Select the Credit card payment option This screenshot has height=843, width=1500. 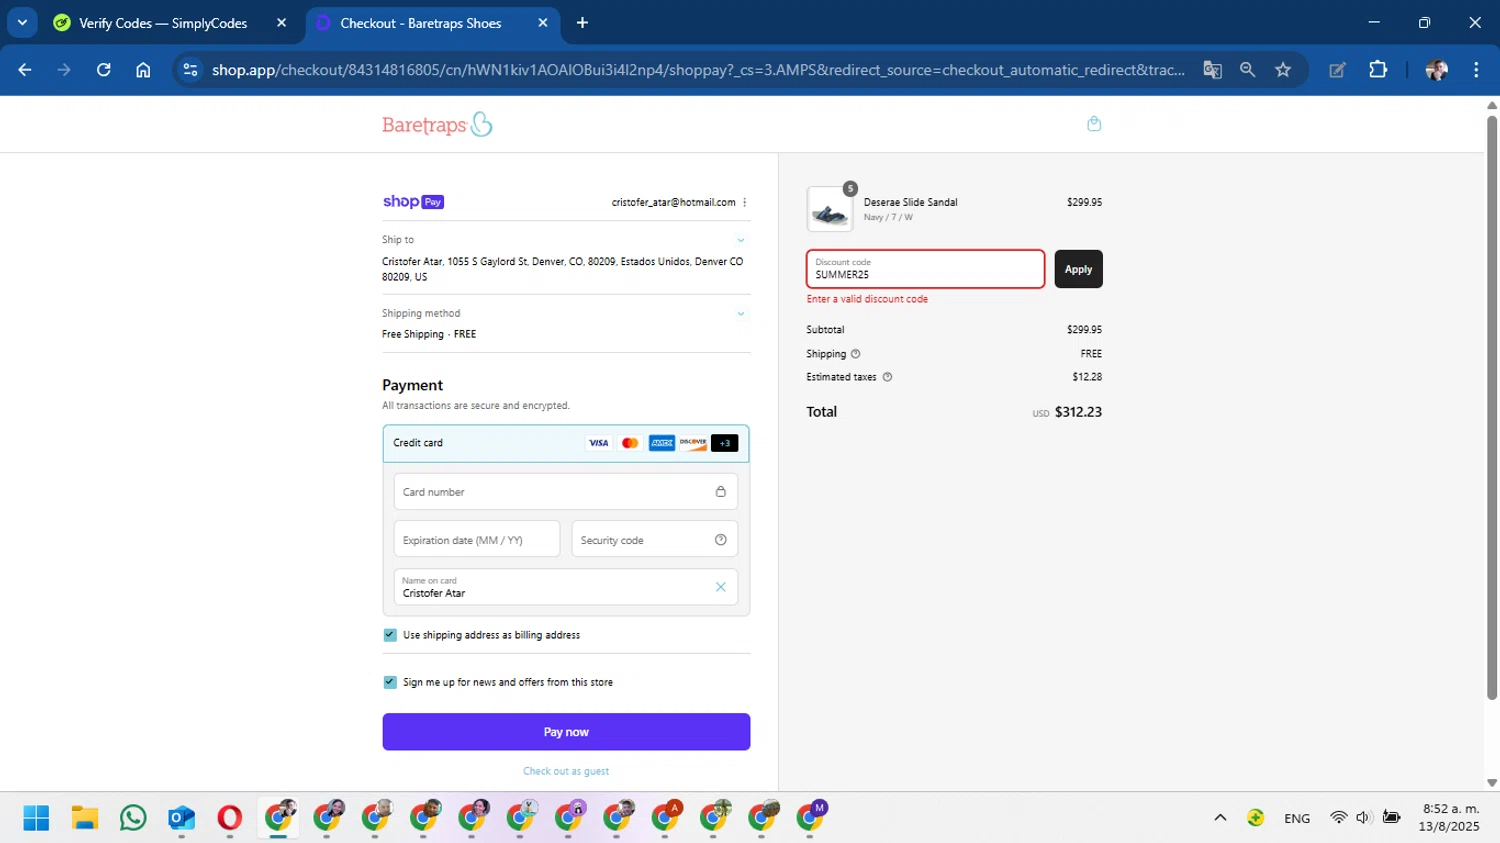566,443
